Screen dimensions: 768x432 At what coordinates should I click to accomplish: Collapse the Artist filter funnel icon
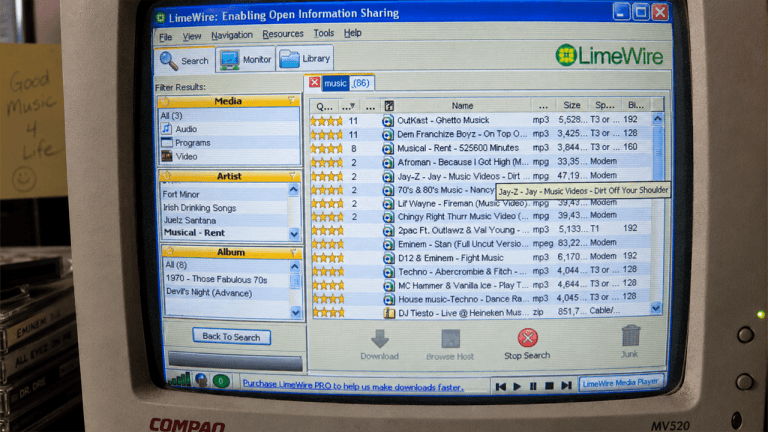pyautogui.click(x=292, y=175)
